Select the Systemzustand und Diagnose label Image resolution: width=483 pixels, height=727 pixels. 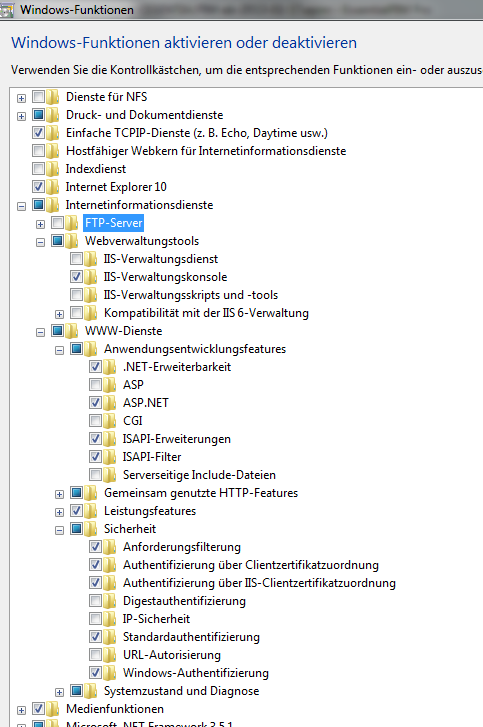point(181,691)
